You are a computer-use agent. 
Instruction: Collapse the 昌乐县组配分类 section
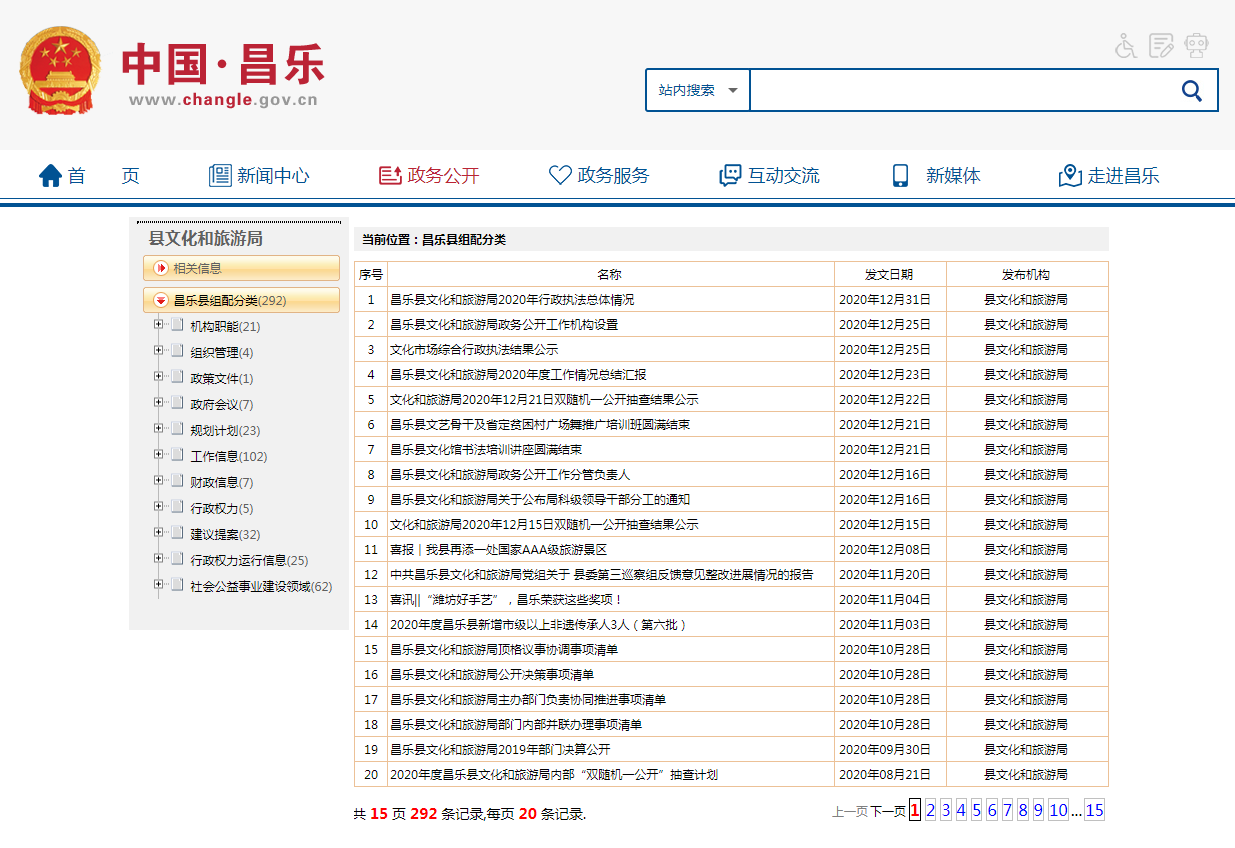pyautogui.click(x=160, y=300)
